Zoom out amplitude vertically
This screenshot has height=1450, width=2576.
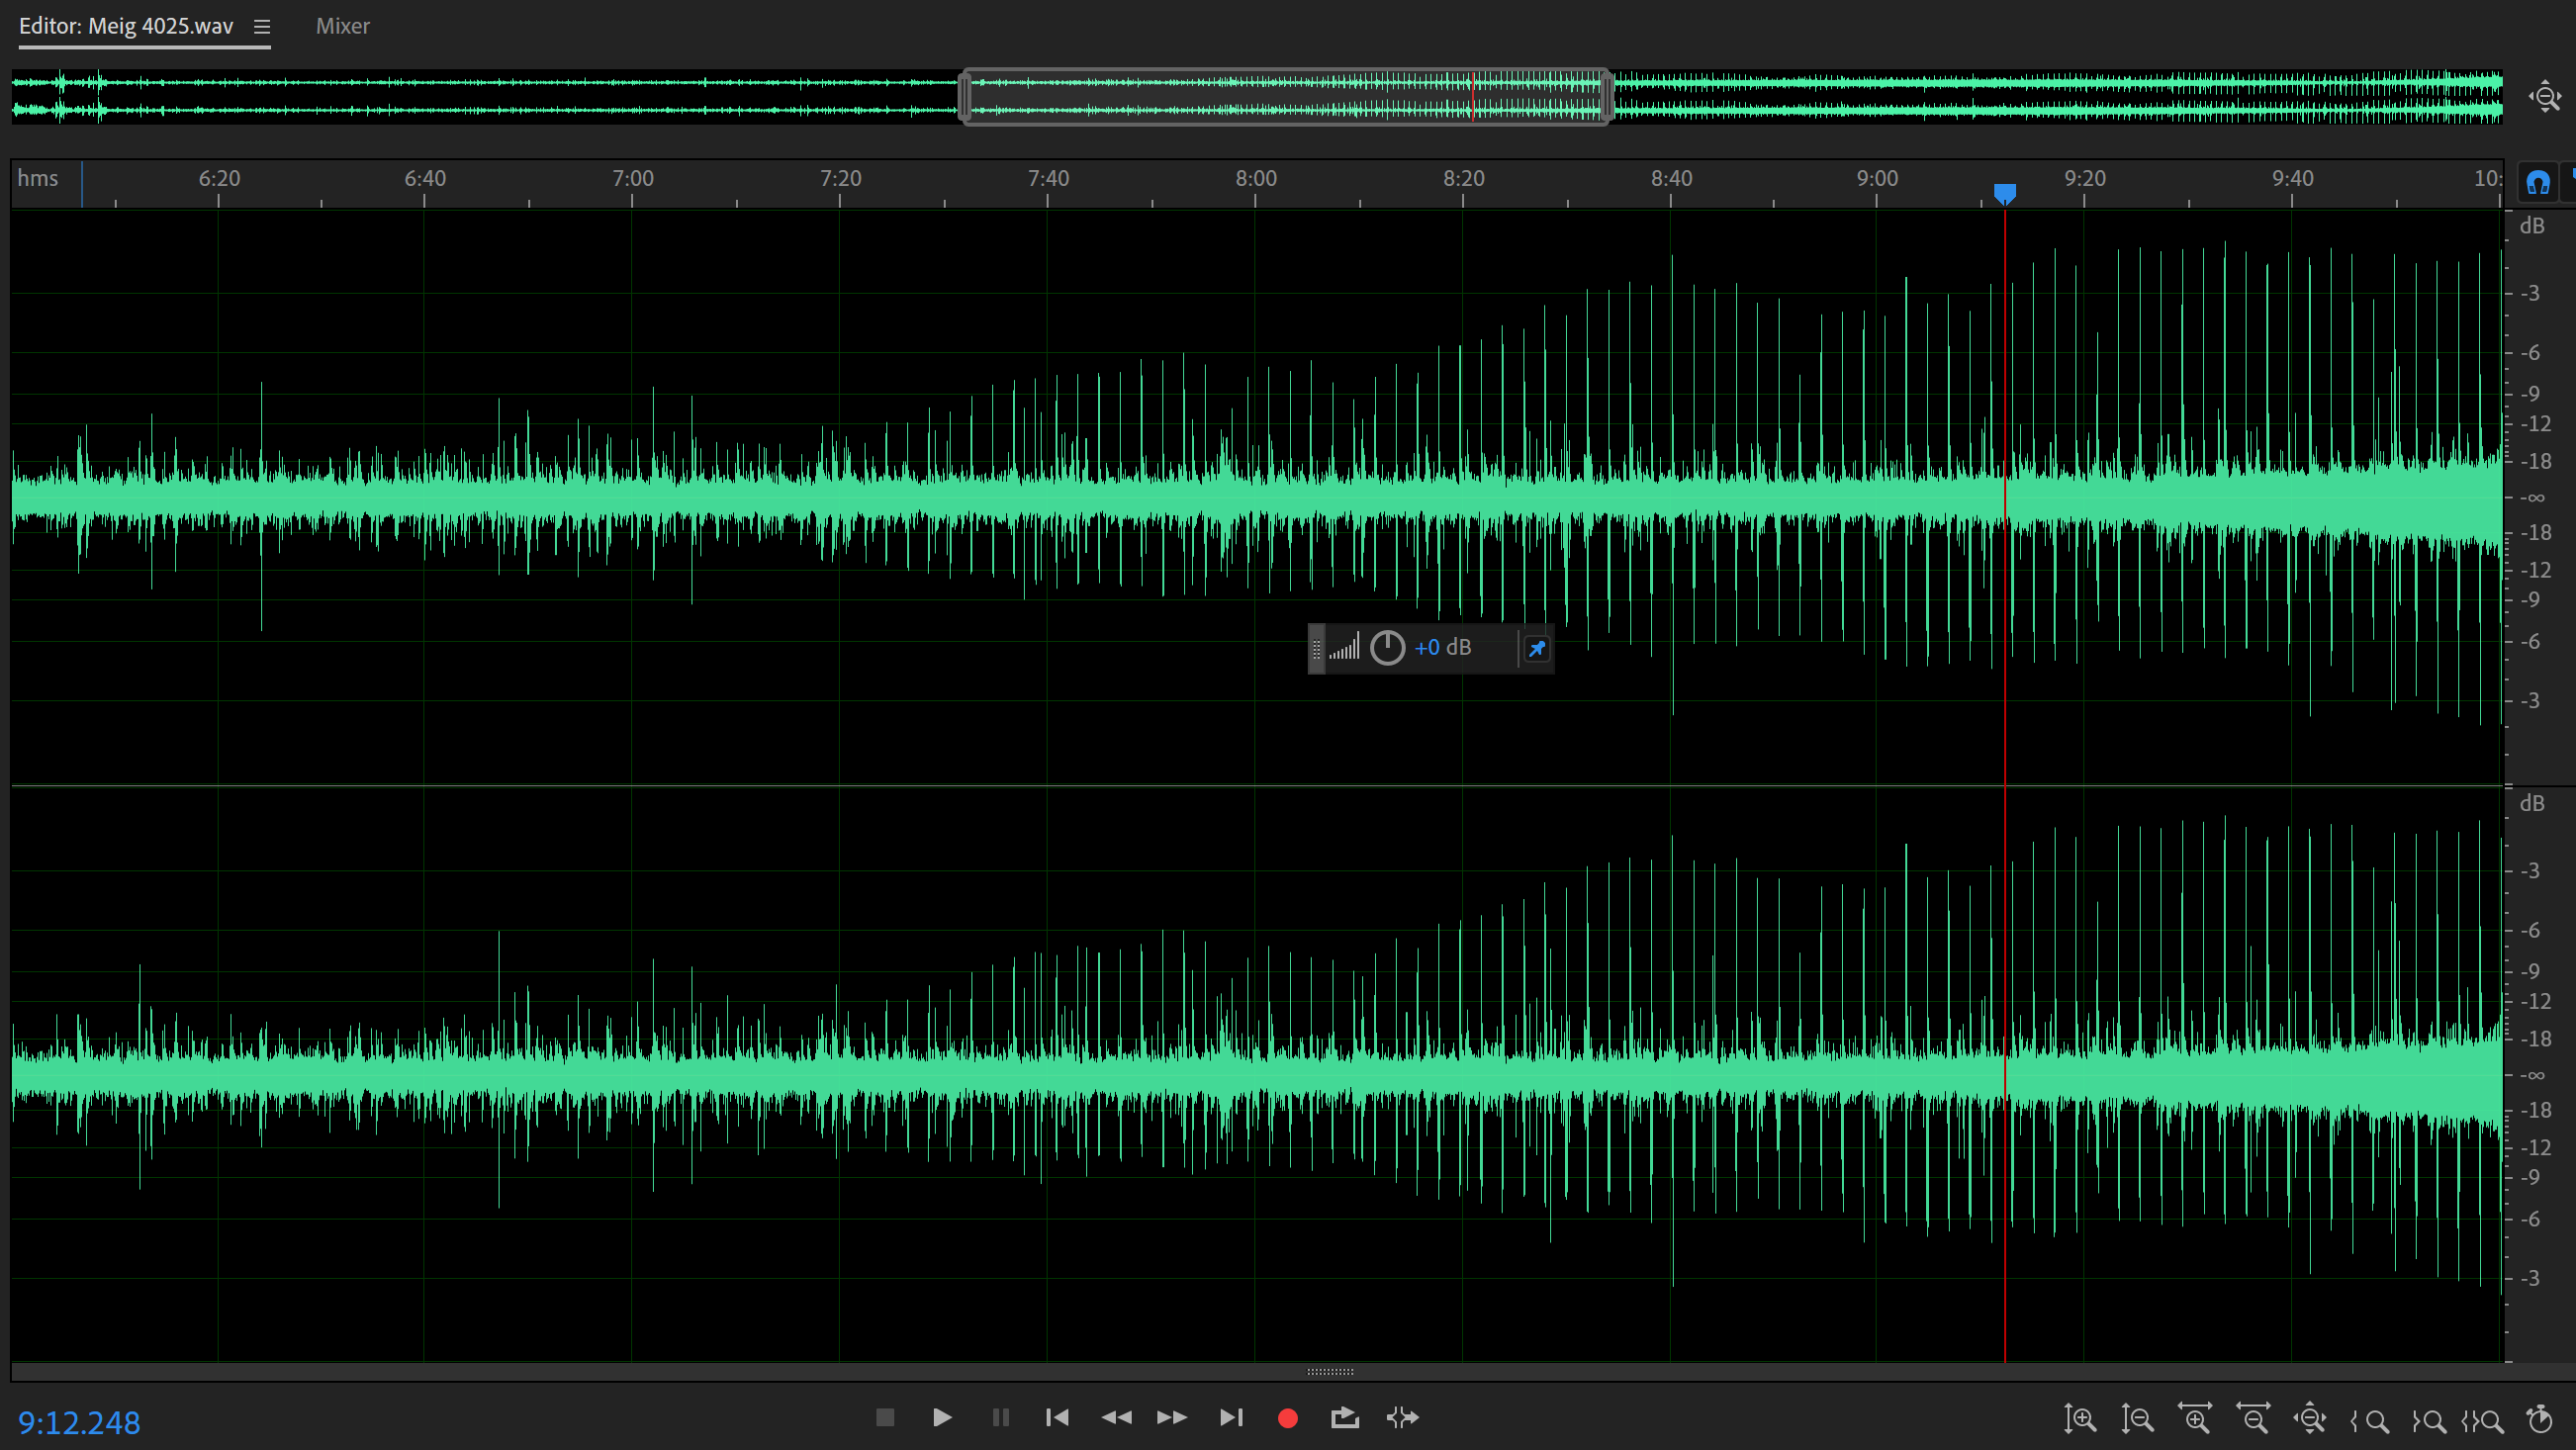2137,1419
